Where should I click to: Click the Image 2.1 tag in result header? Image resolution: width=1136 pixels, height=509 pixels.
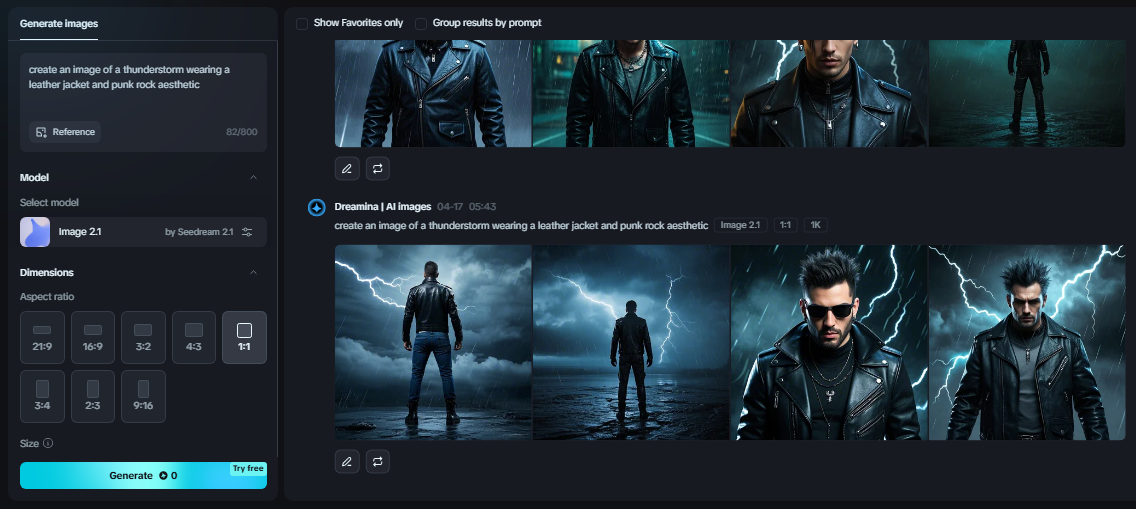pyautogui.click(x=740, y=225)
